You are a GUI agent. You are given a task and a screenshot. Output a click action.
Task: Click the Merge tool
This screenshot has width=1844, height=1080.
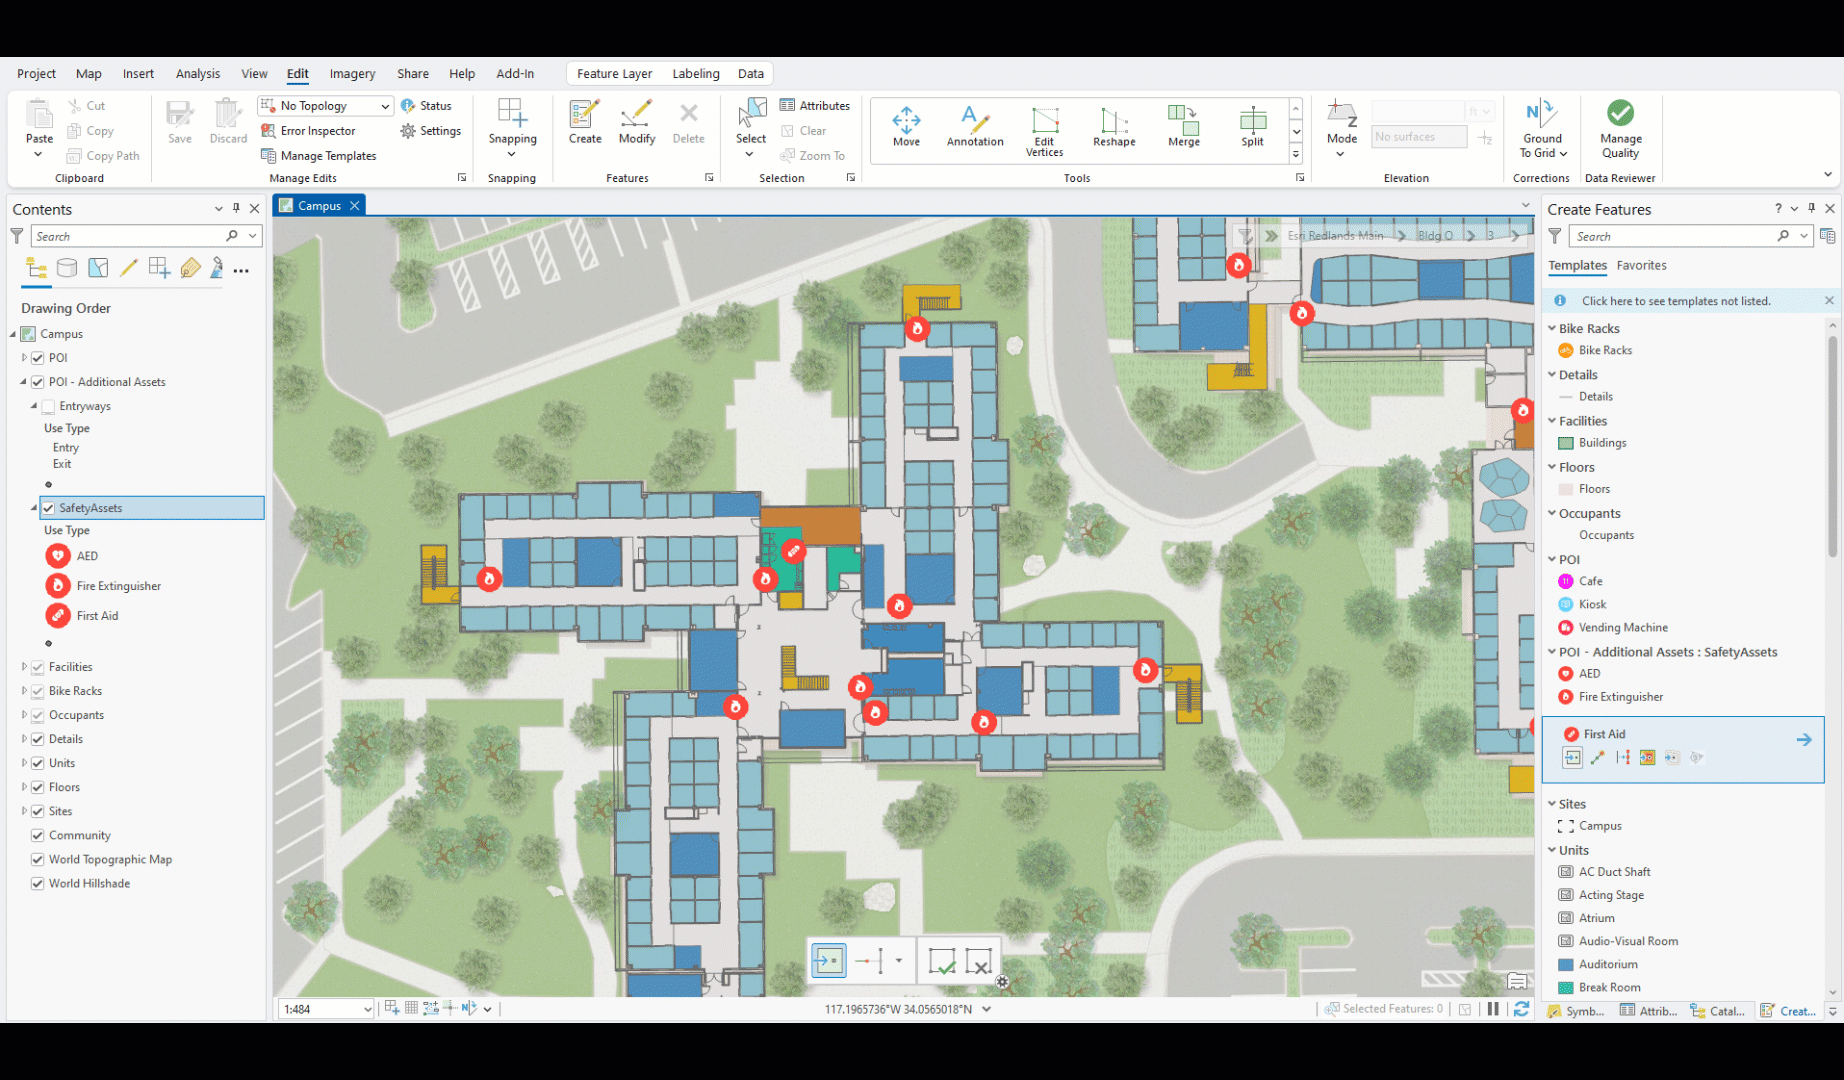click(1183, 127)
